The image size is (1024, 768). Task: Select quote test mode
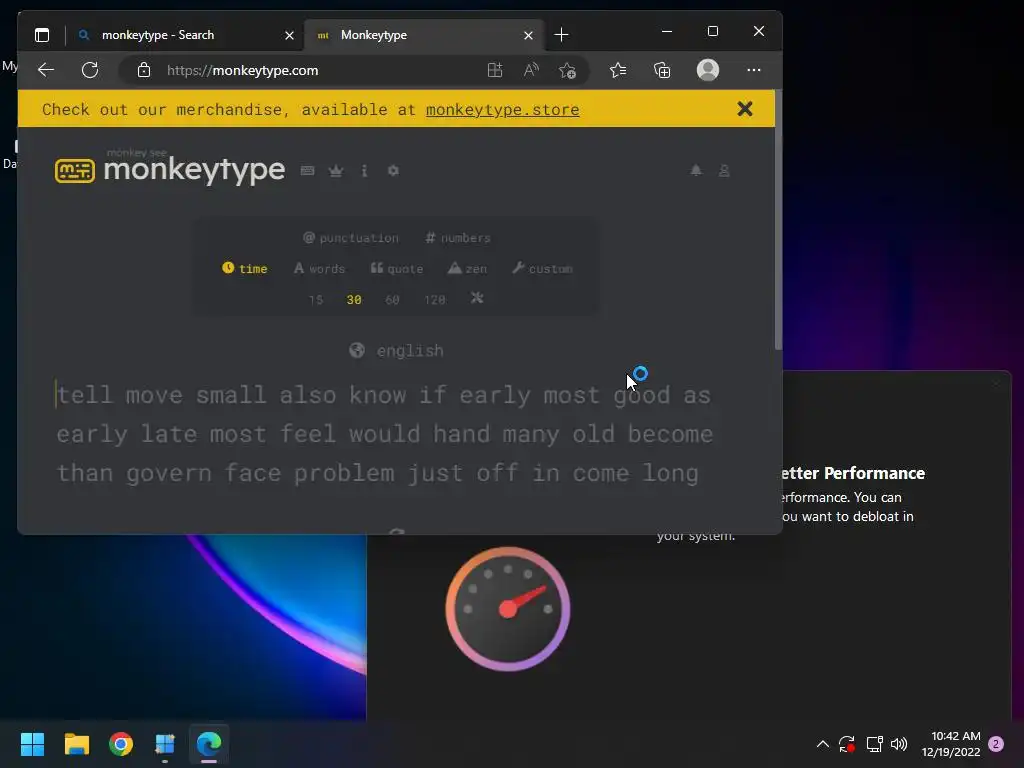click(397, 268)
